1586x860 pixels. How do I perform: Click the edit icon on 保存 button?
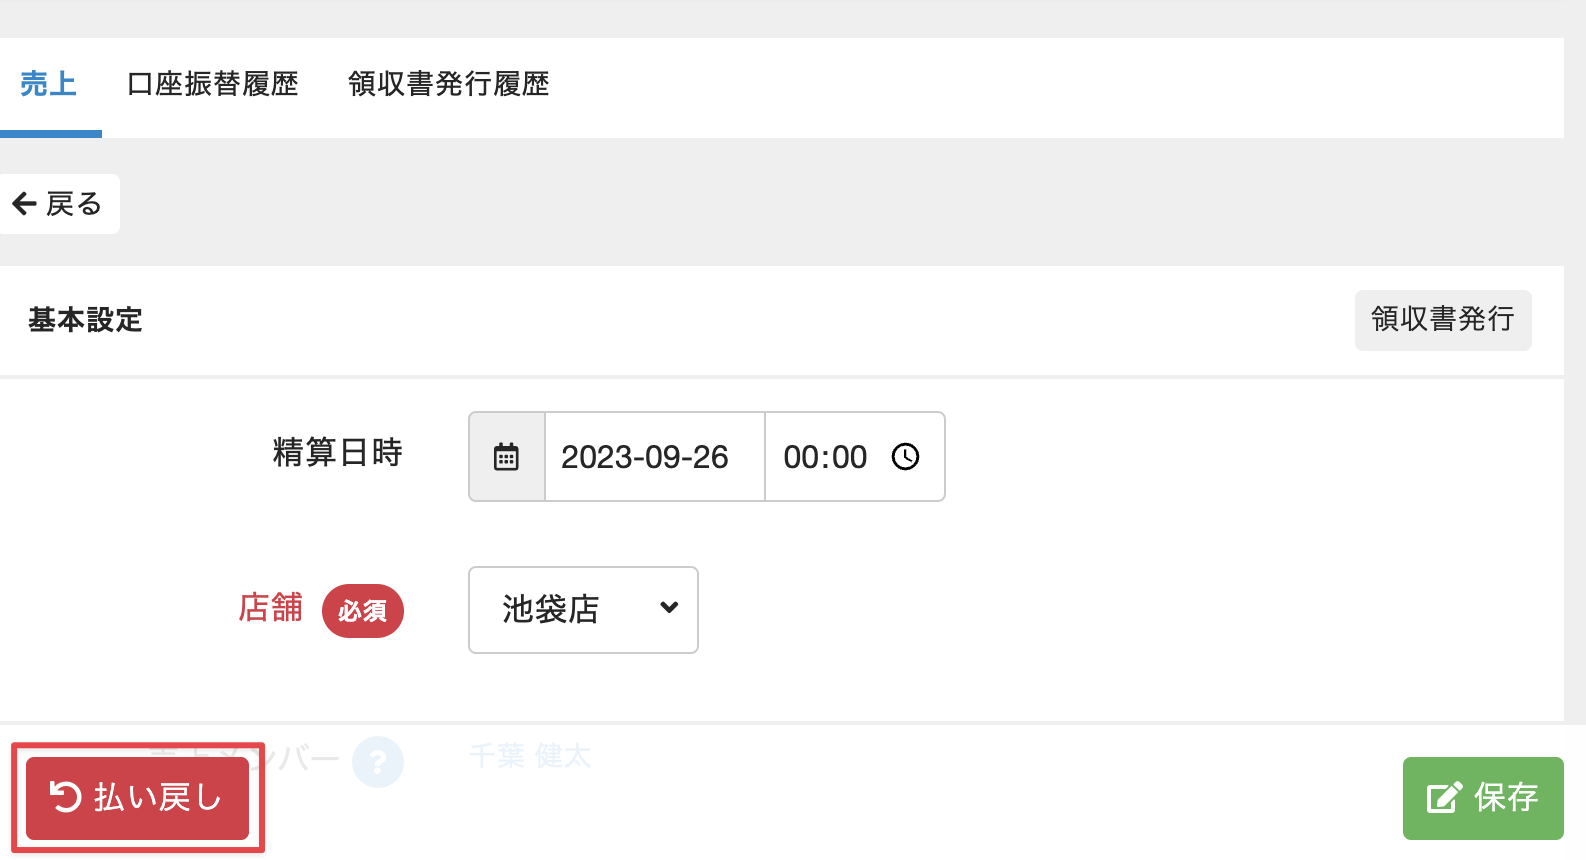1444,798
